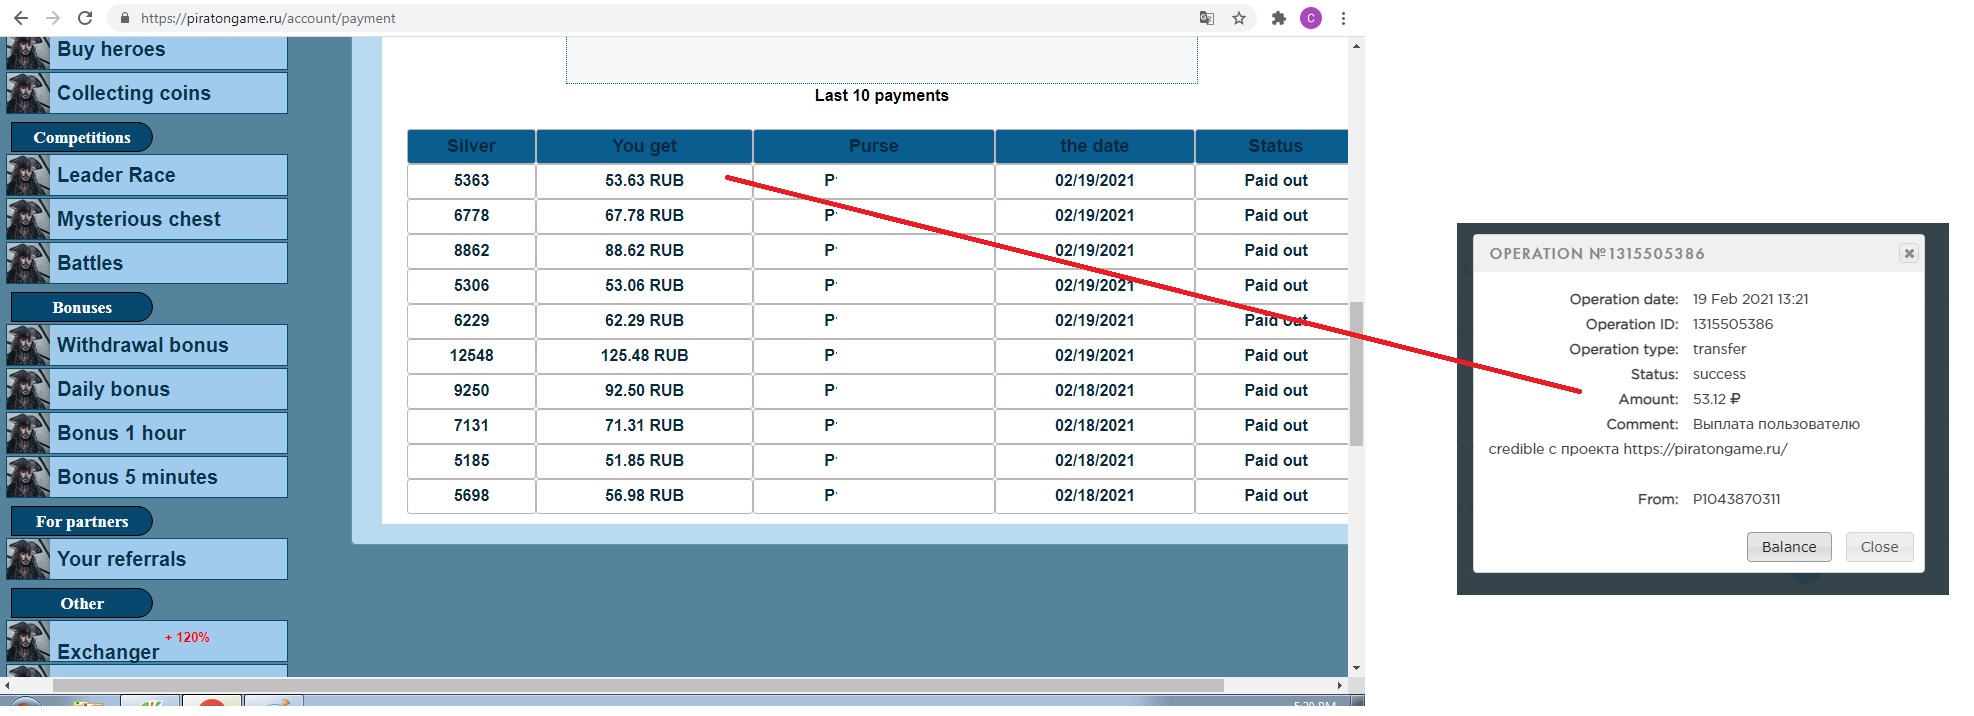1974x716 pixels.
Task: Open Daily bonus page
Action: [113, 389]
